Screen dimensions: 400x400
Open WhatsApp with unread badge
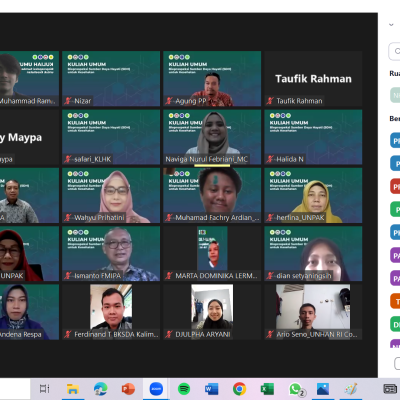click(x=296, y=389)
